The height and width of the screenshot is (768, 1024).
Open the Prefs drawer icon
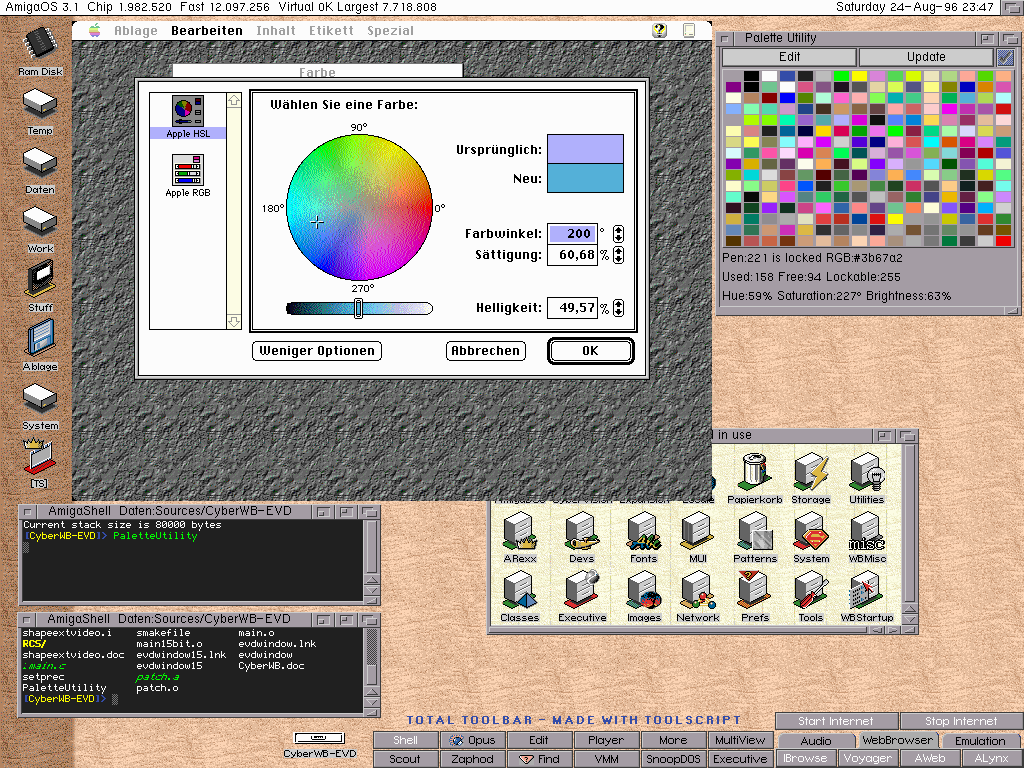(x=754, y=591)
